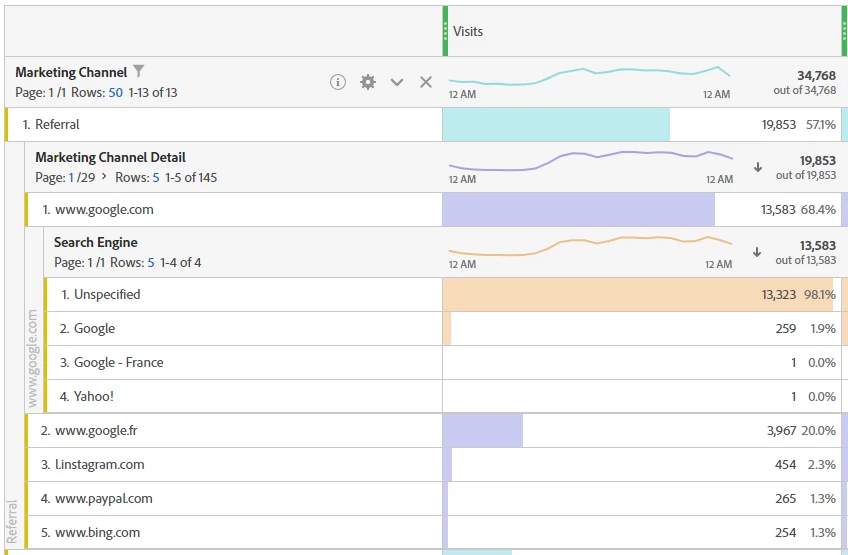
Task: Click page number 1 of Marketing Channel Detail
Action: tap(71, 177)
